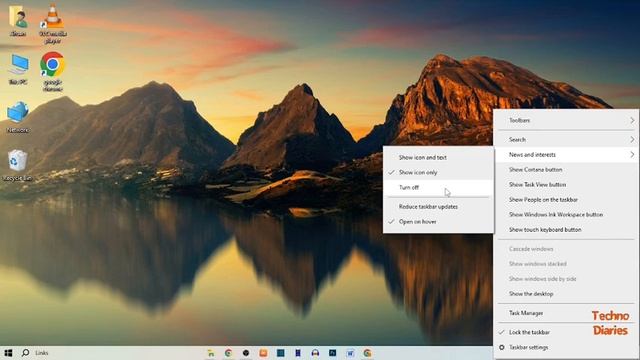The height and width of the screenshot is (360, 640).
Task: Open the VLC media player desktop shortcut
Action: pos(53,23)
